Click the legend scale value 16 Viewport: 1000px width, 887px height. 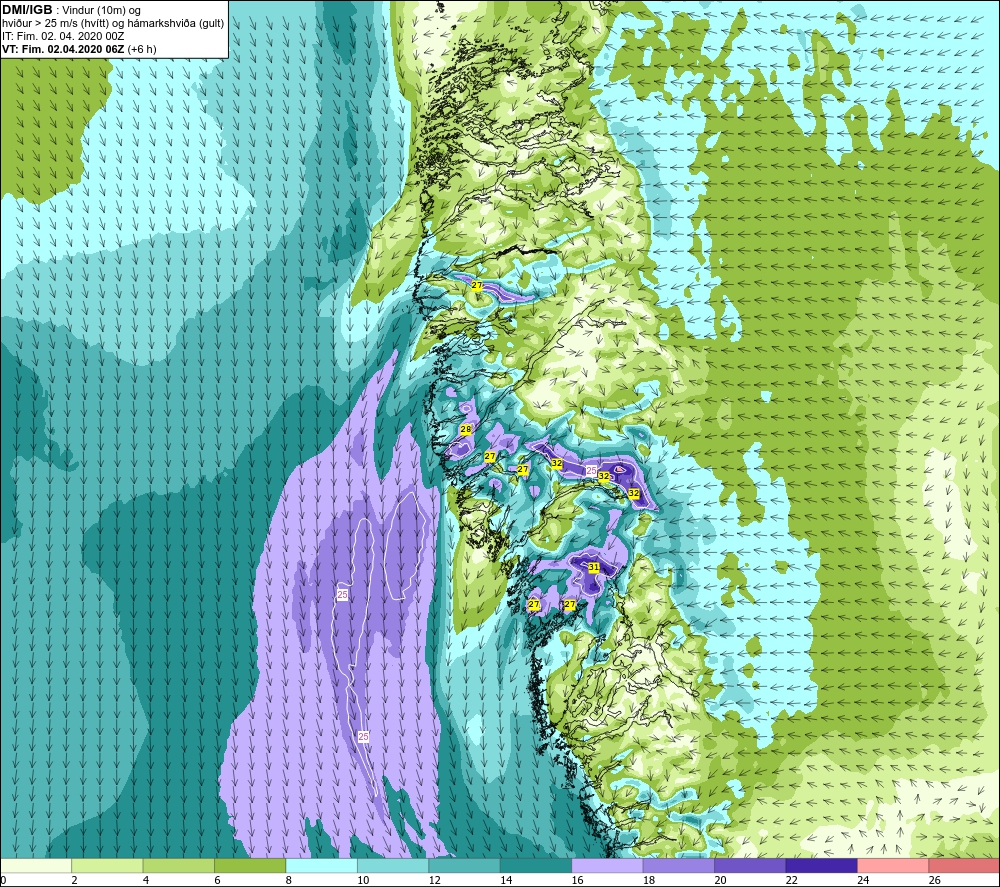click(577, 880)
